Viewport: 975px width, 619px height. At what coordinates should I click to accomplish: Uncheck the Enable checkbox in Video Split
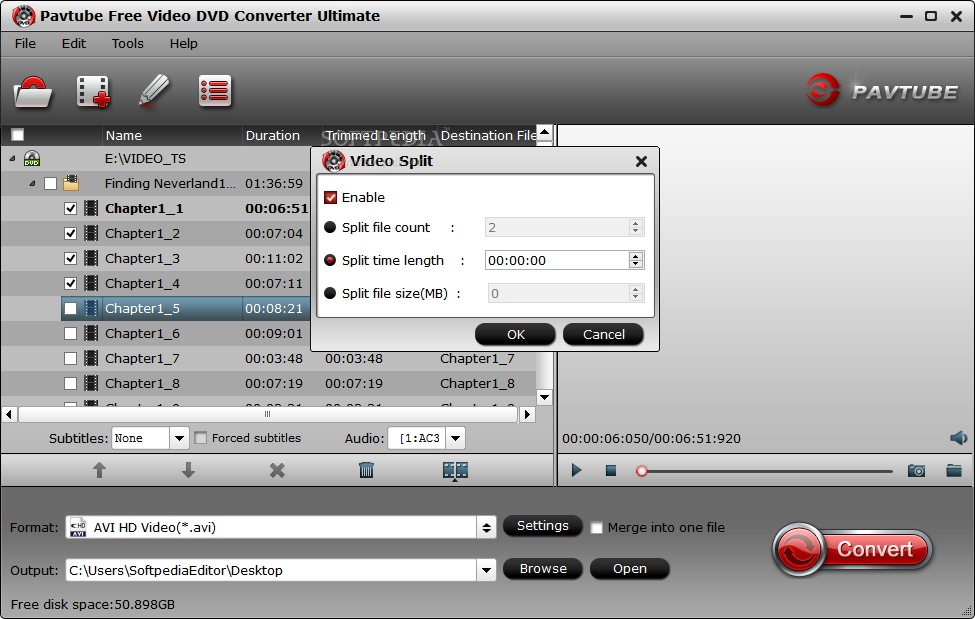coord(330,198)
